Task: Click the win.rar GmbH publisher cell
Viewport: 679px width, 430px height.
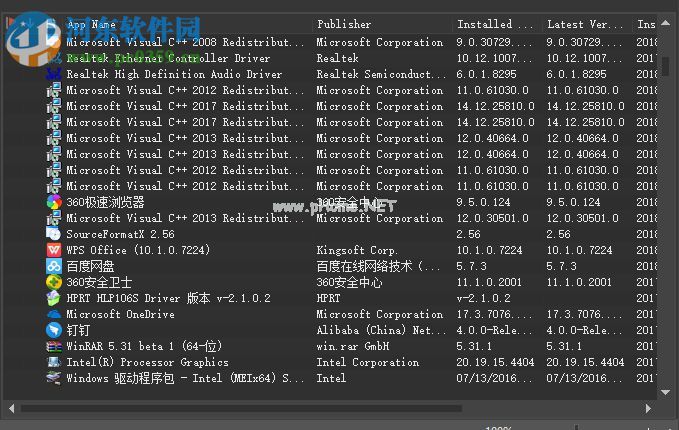Action: tap(353, 346)
